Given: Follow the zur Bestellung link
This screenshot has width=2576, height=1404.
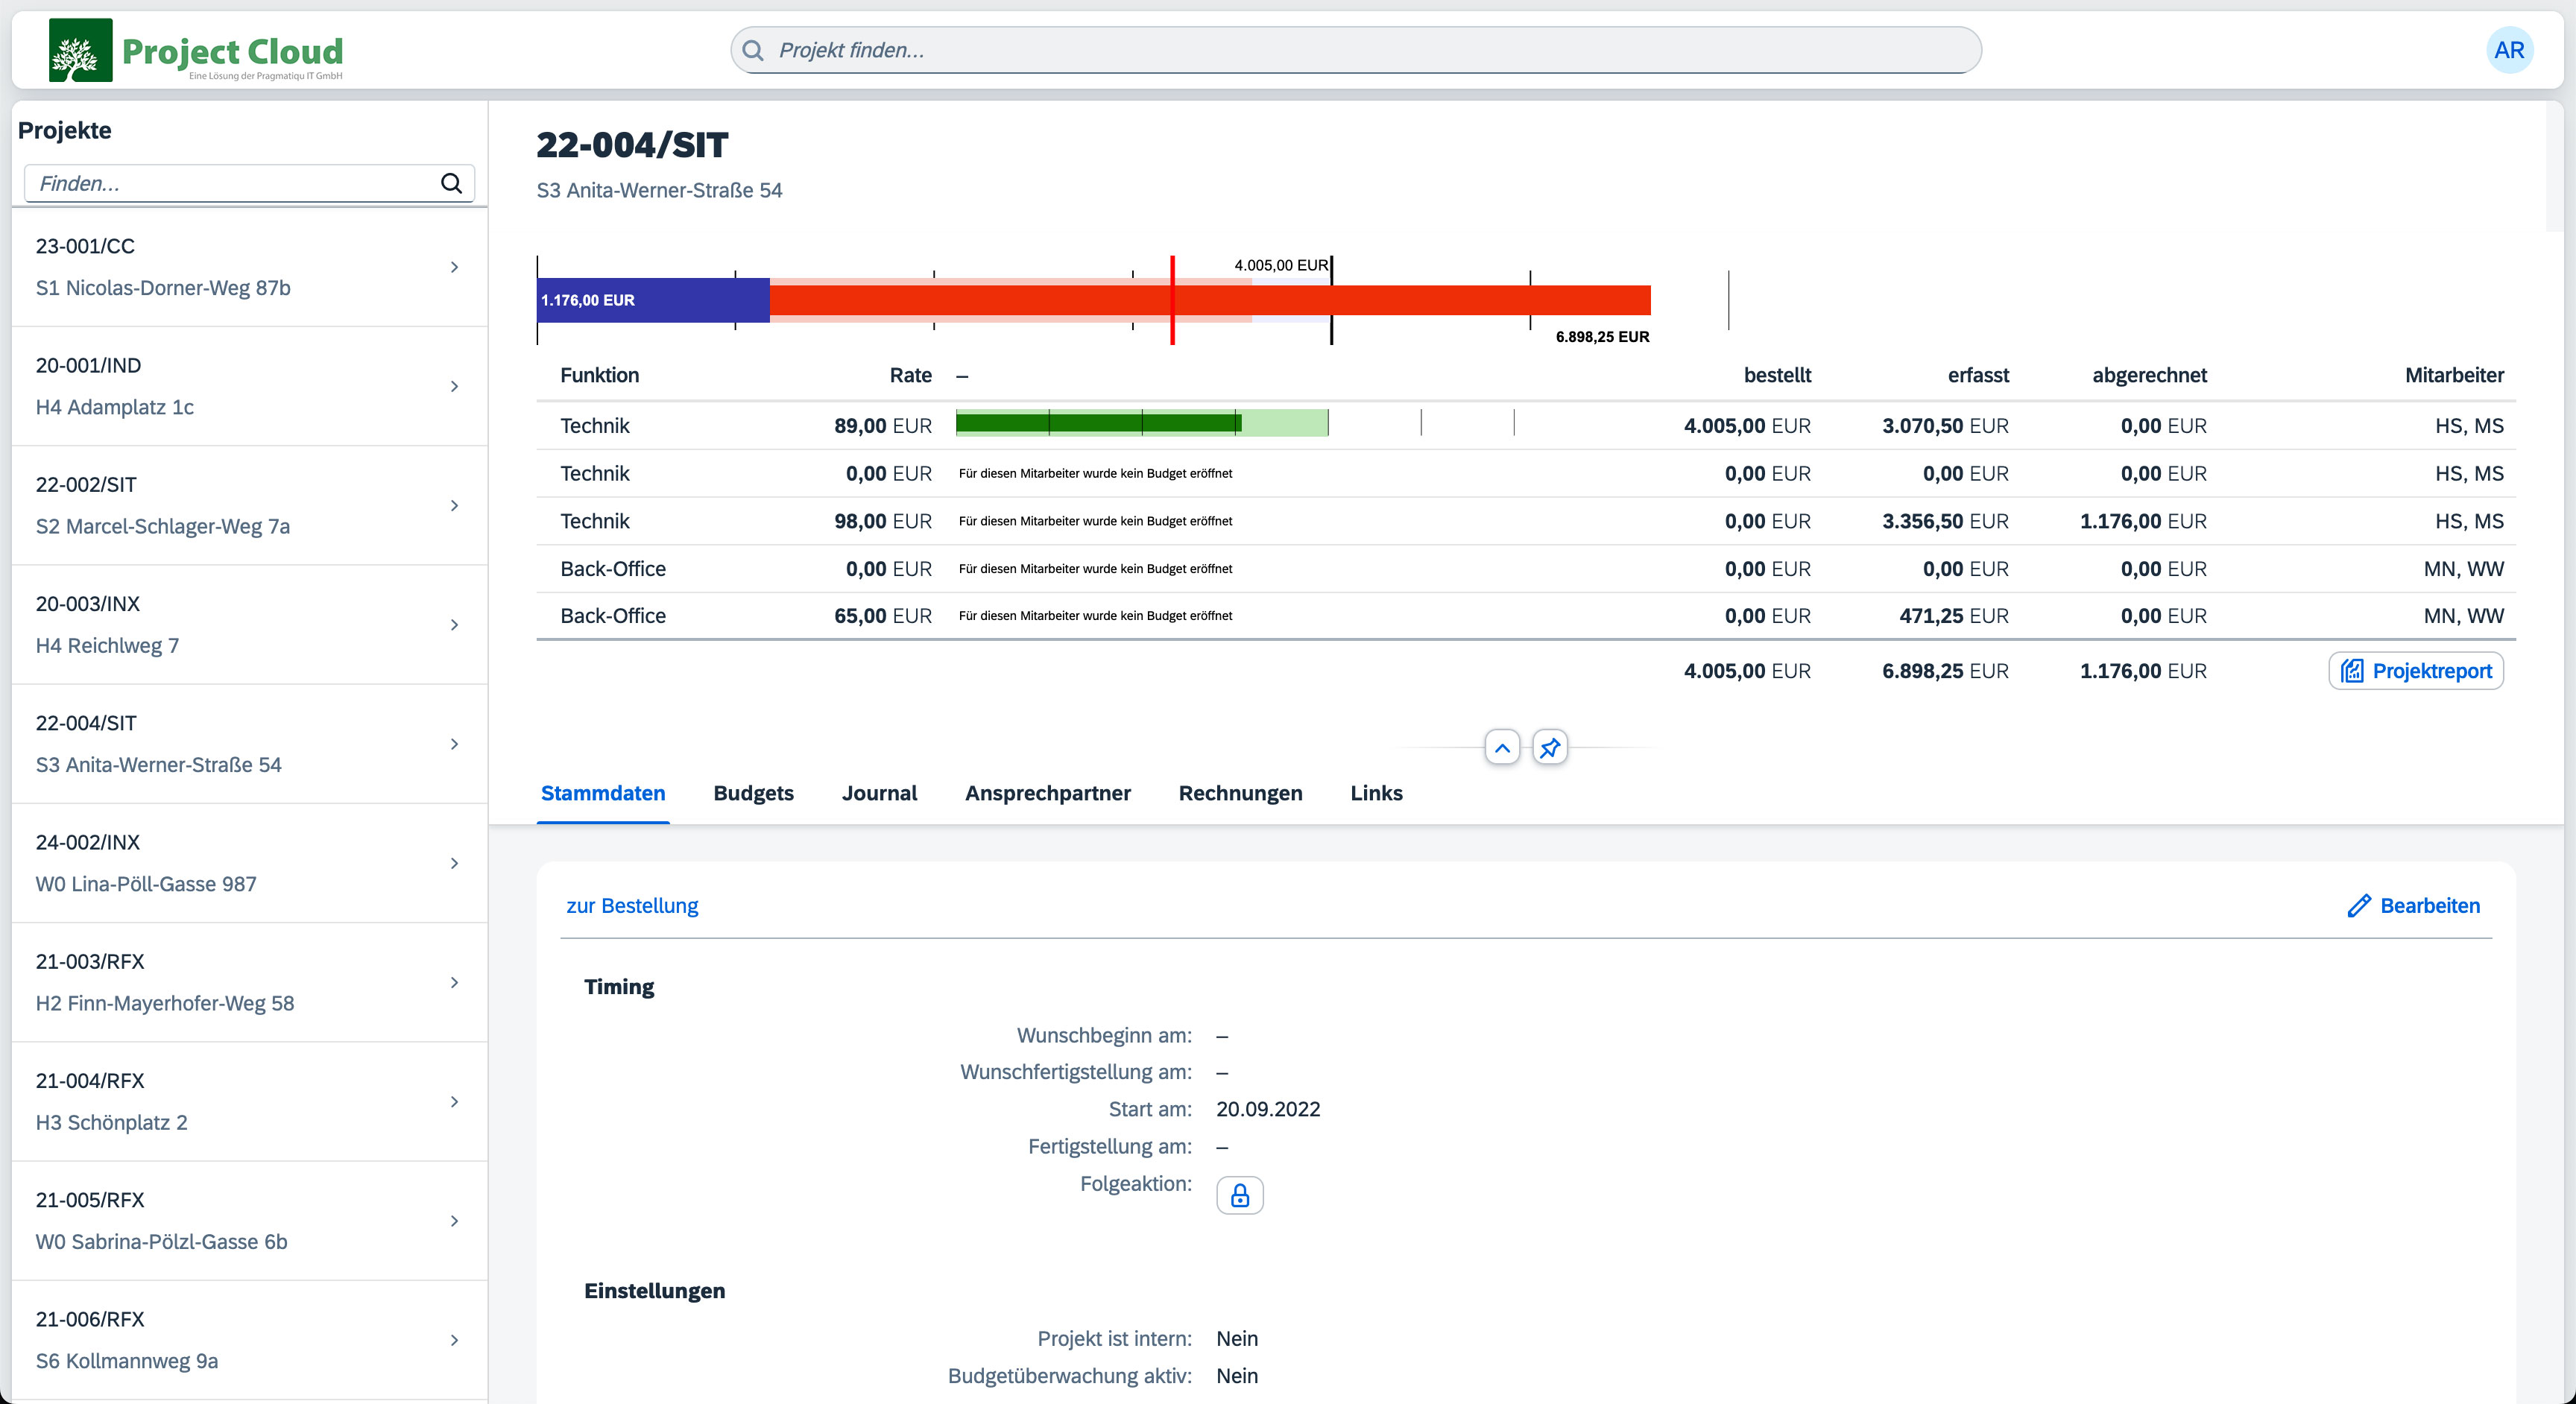Looking at the screenshot, I should [x=632, y=906].
